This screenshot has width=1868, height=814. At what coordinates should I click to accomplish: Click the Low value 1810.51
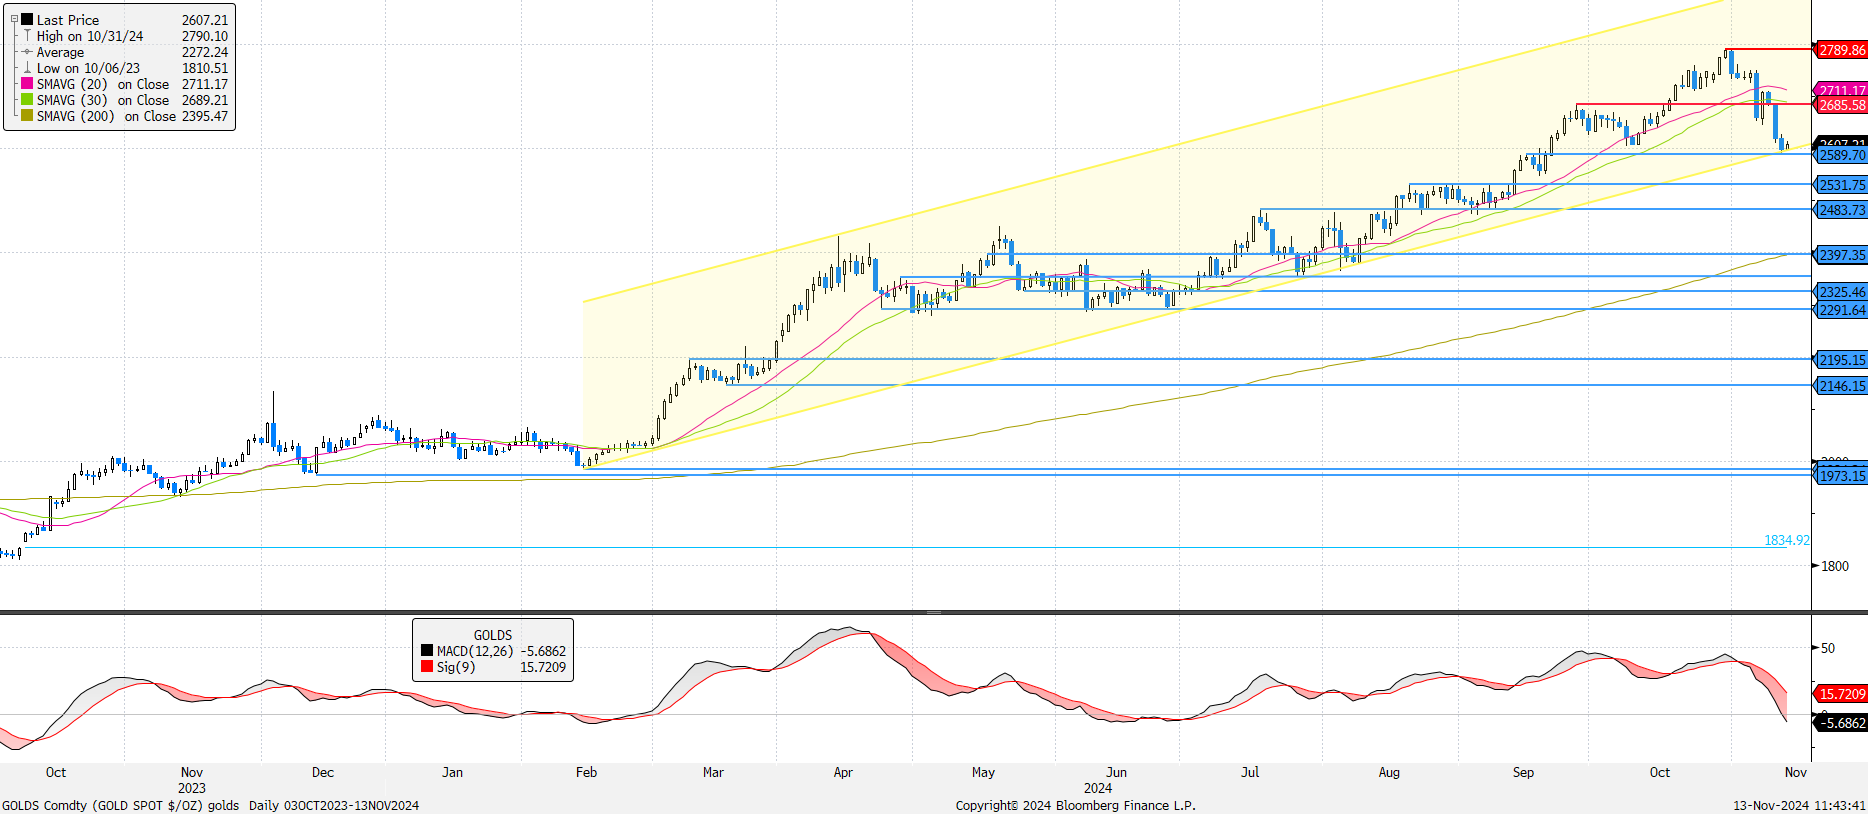205,68
